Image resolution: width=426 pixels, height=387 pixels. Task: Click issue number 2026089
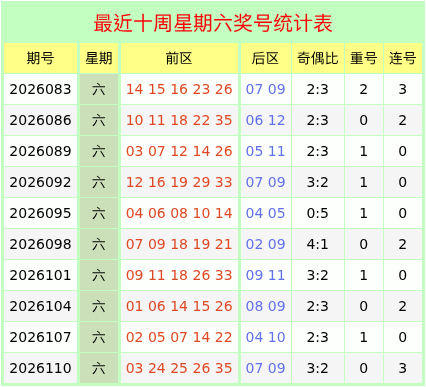tap(40, 151)
